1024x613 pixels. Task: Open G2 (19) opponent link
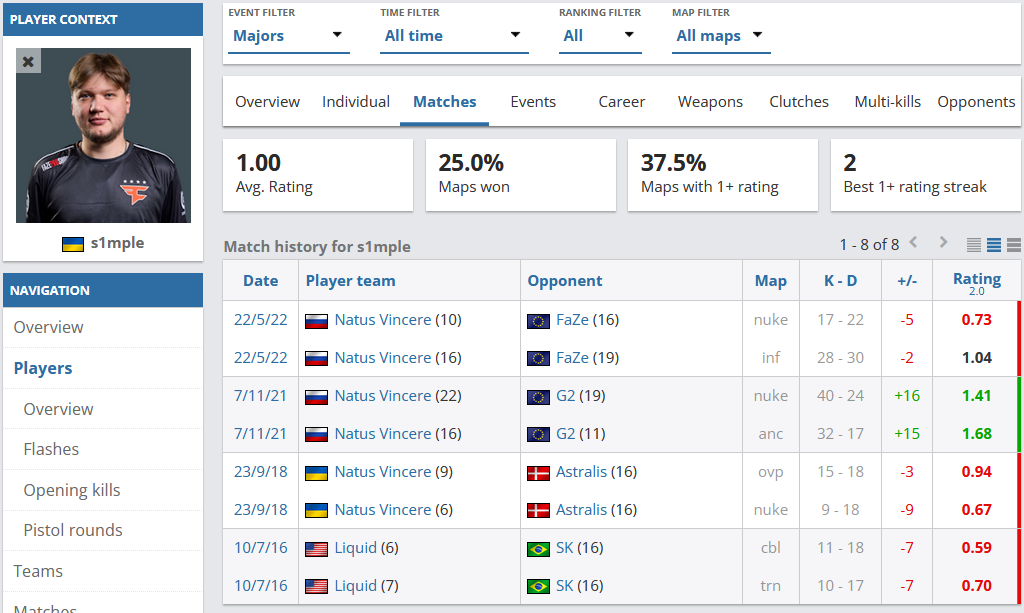pos(566,396)
